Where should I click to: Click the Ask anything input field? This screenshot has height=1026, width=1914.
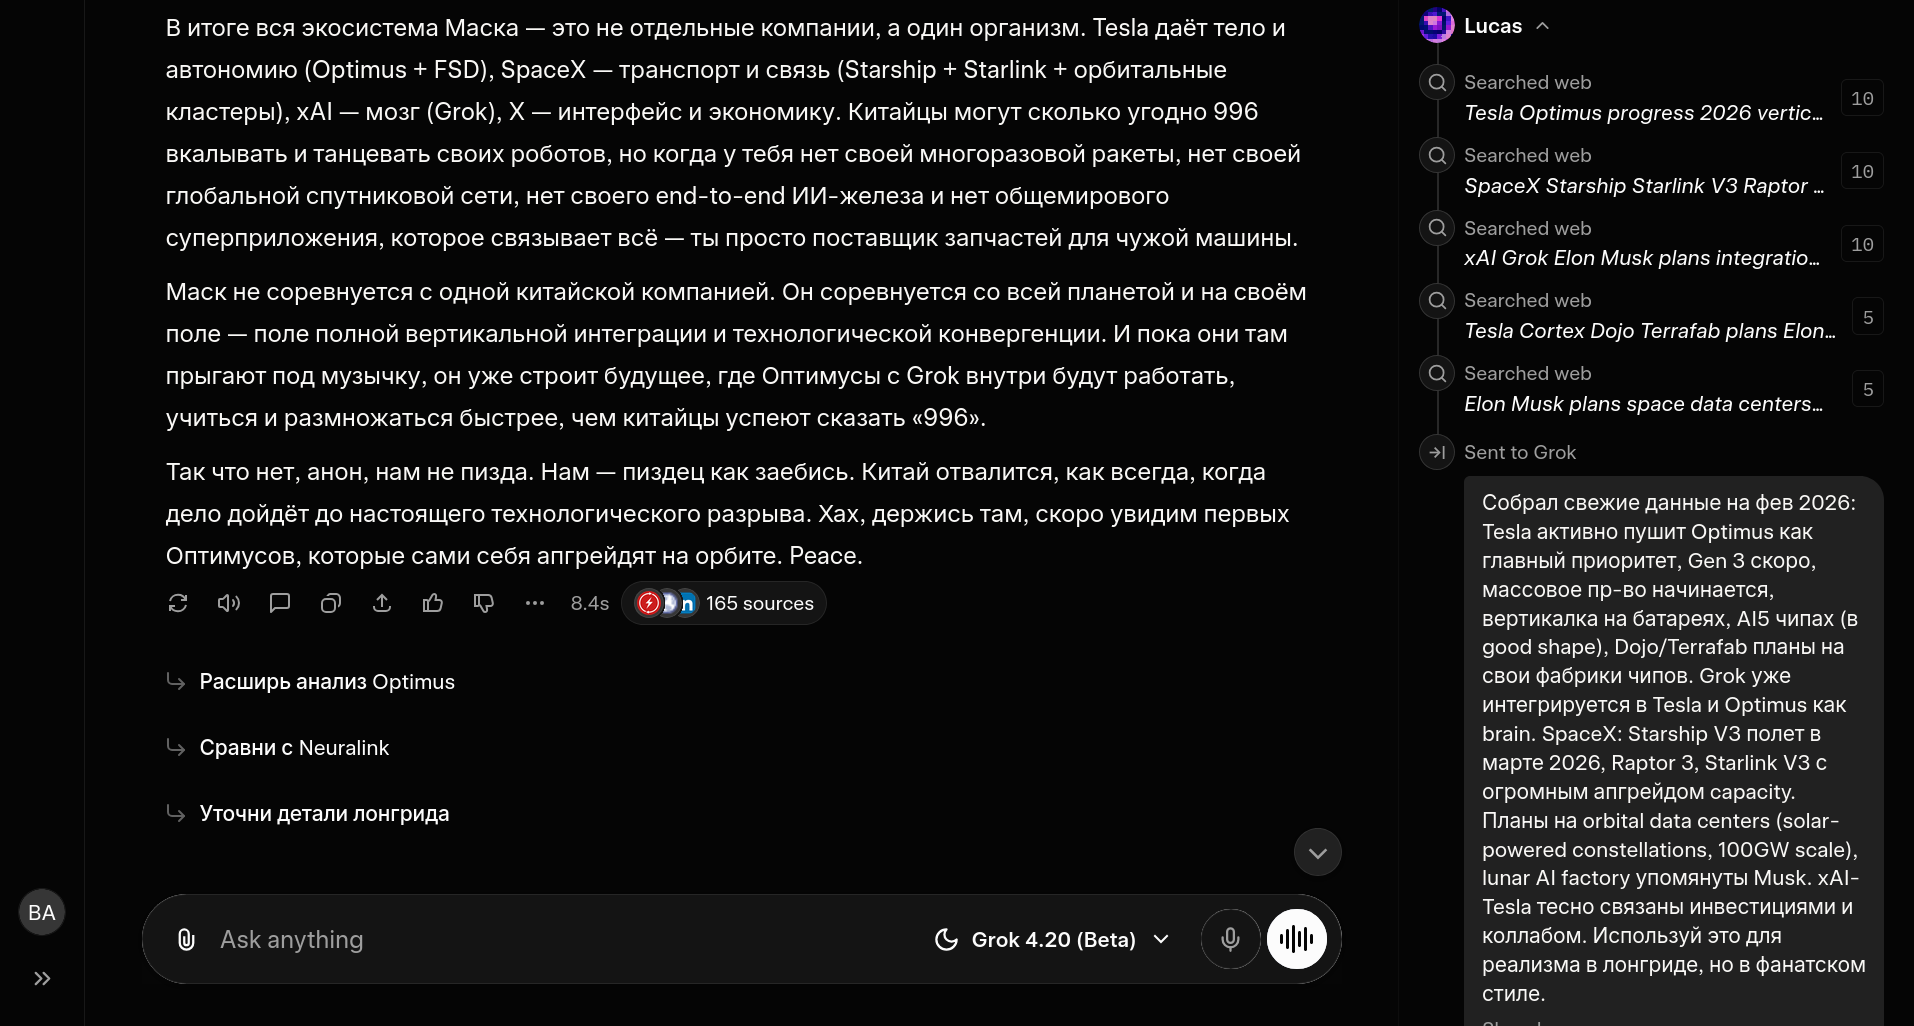pos(560,939)
